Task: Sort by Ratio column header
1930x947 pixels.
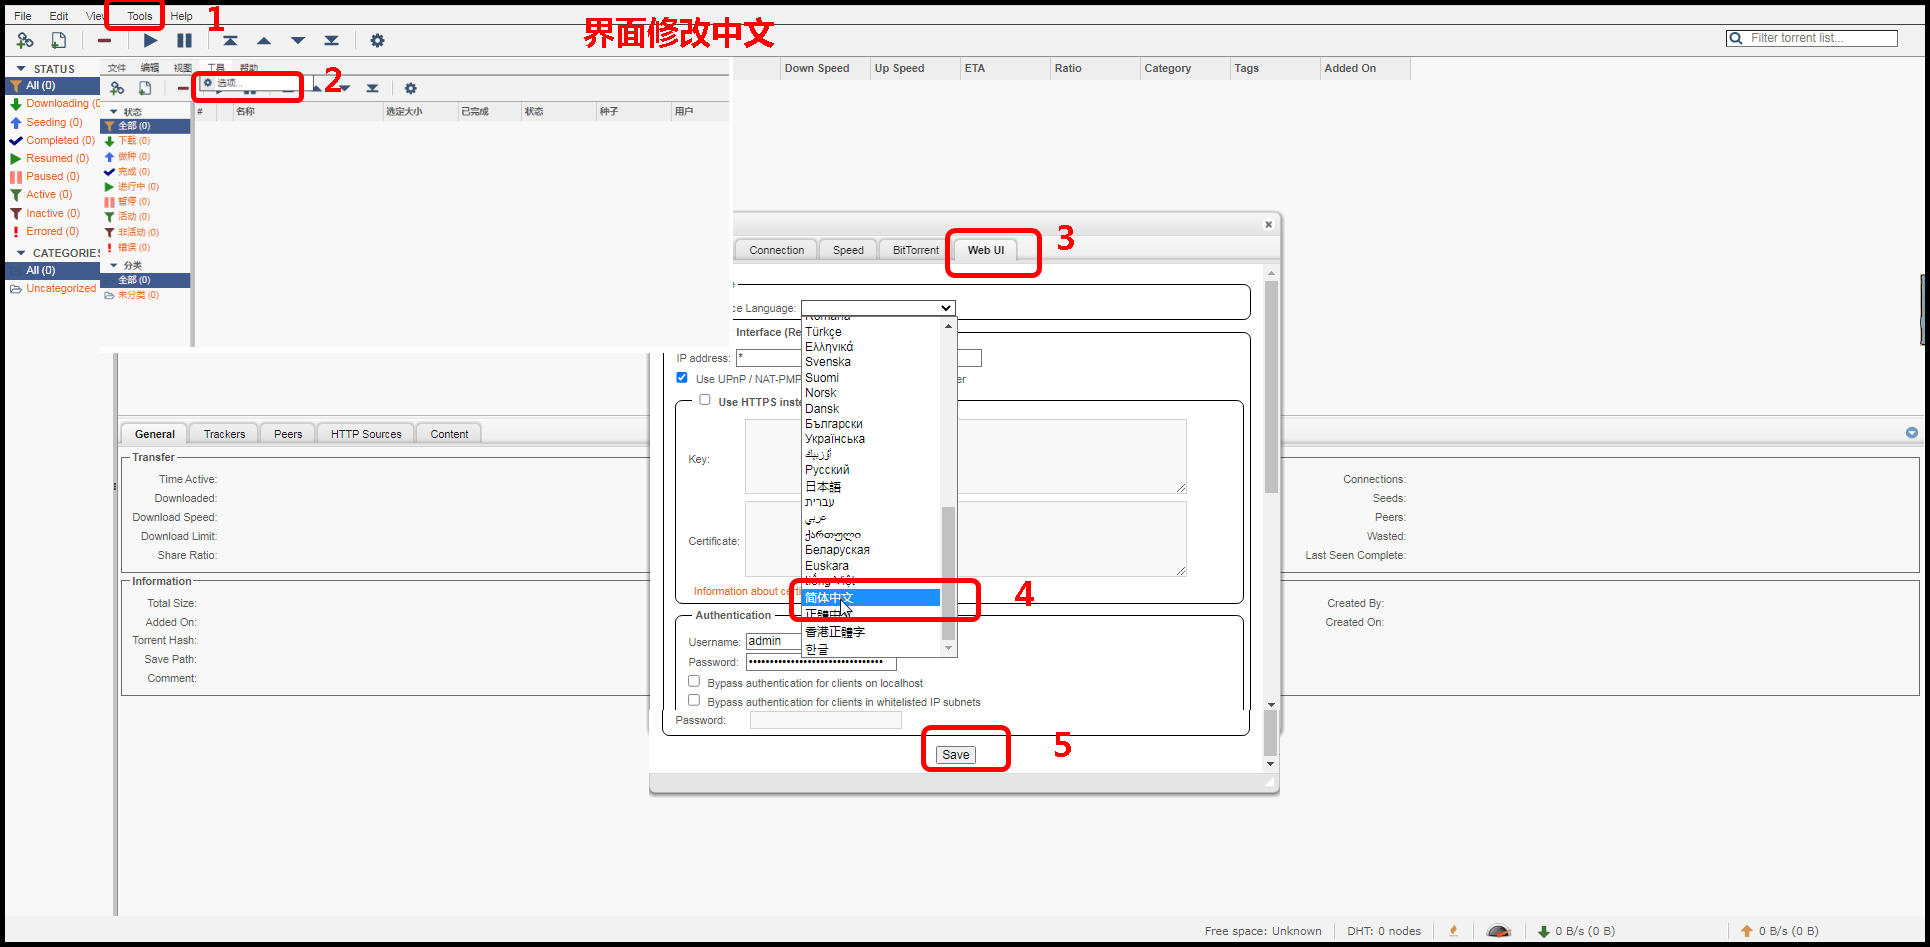Action: [x=1095, y=68]
